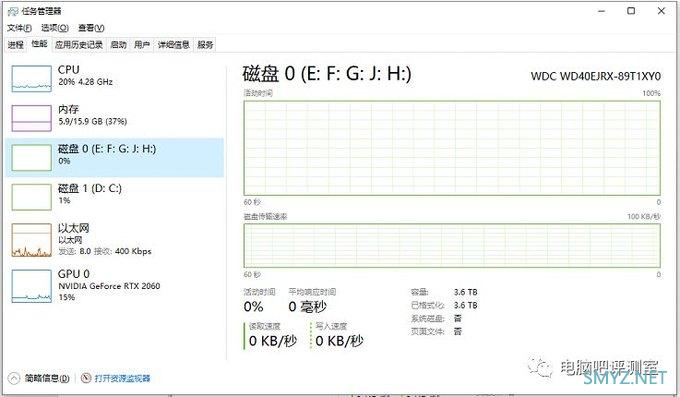
Task: Select the GPU 0 graph thumbnail
Action: coord(31,286)
